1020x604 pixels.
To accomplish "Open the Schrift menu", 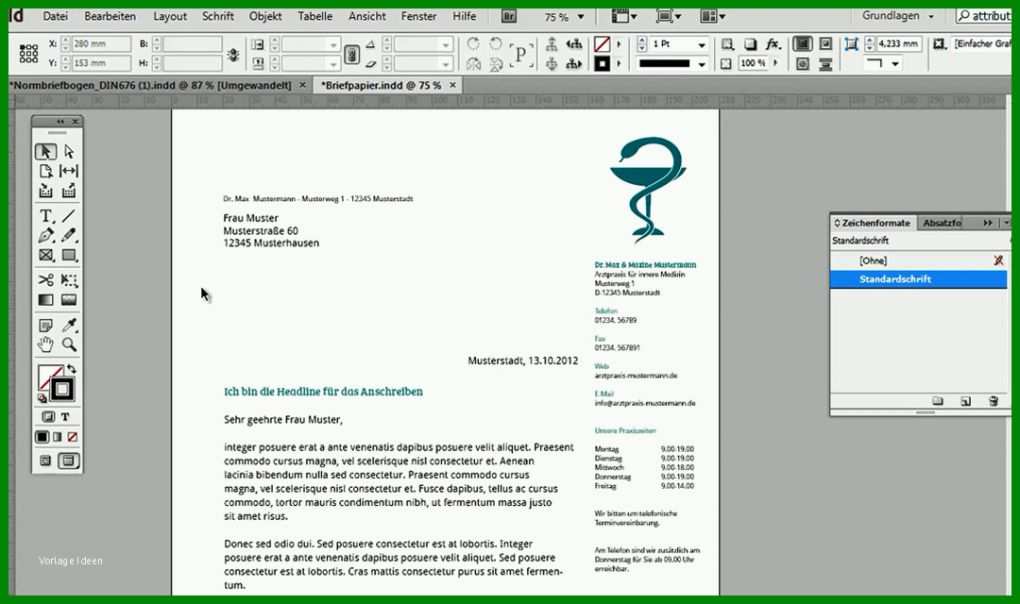I will coord(218,16).
